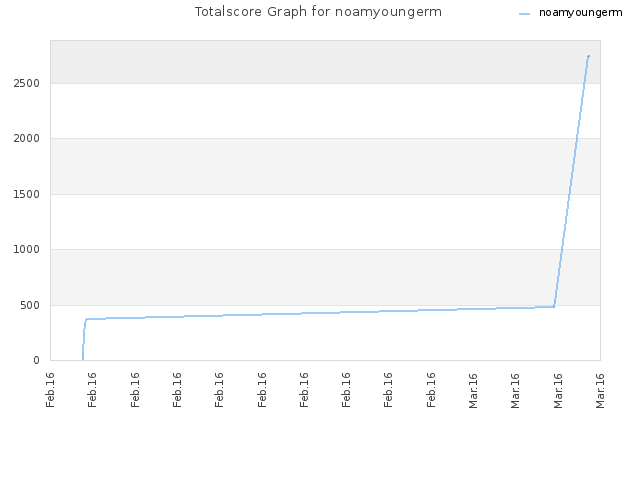
Task: Click the chart title 'Totalscore Graph for noamyoungerm'
Action: click(318, 12)
